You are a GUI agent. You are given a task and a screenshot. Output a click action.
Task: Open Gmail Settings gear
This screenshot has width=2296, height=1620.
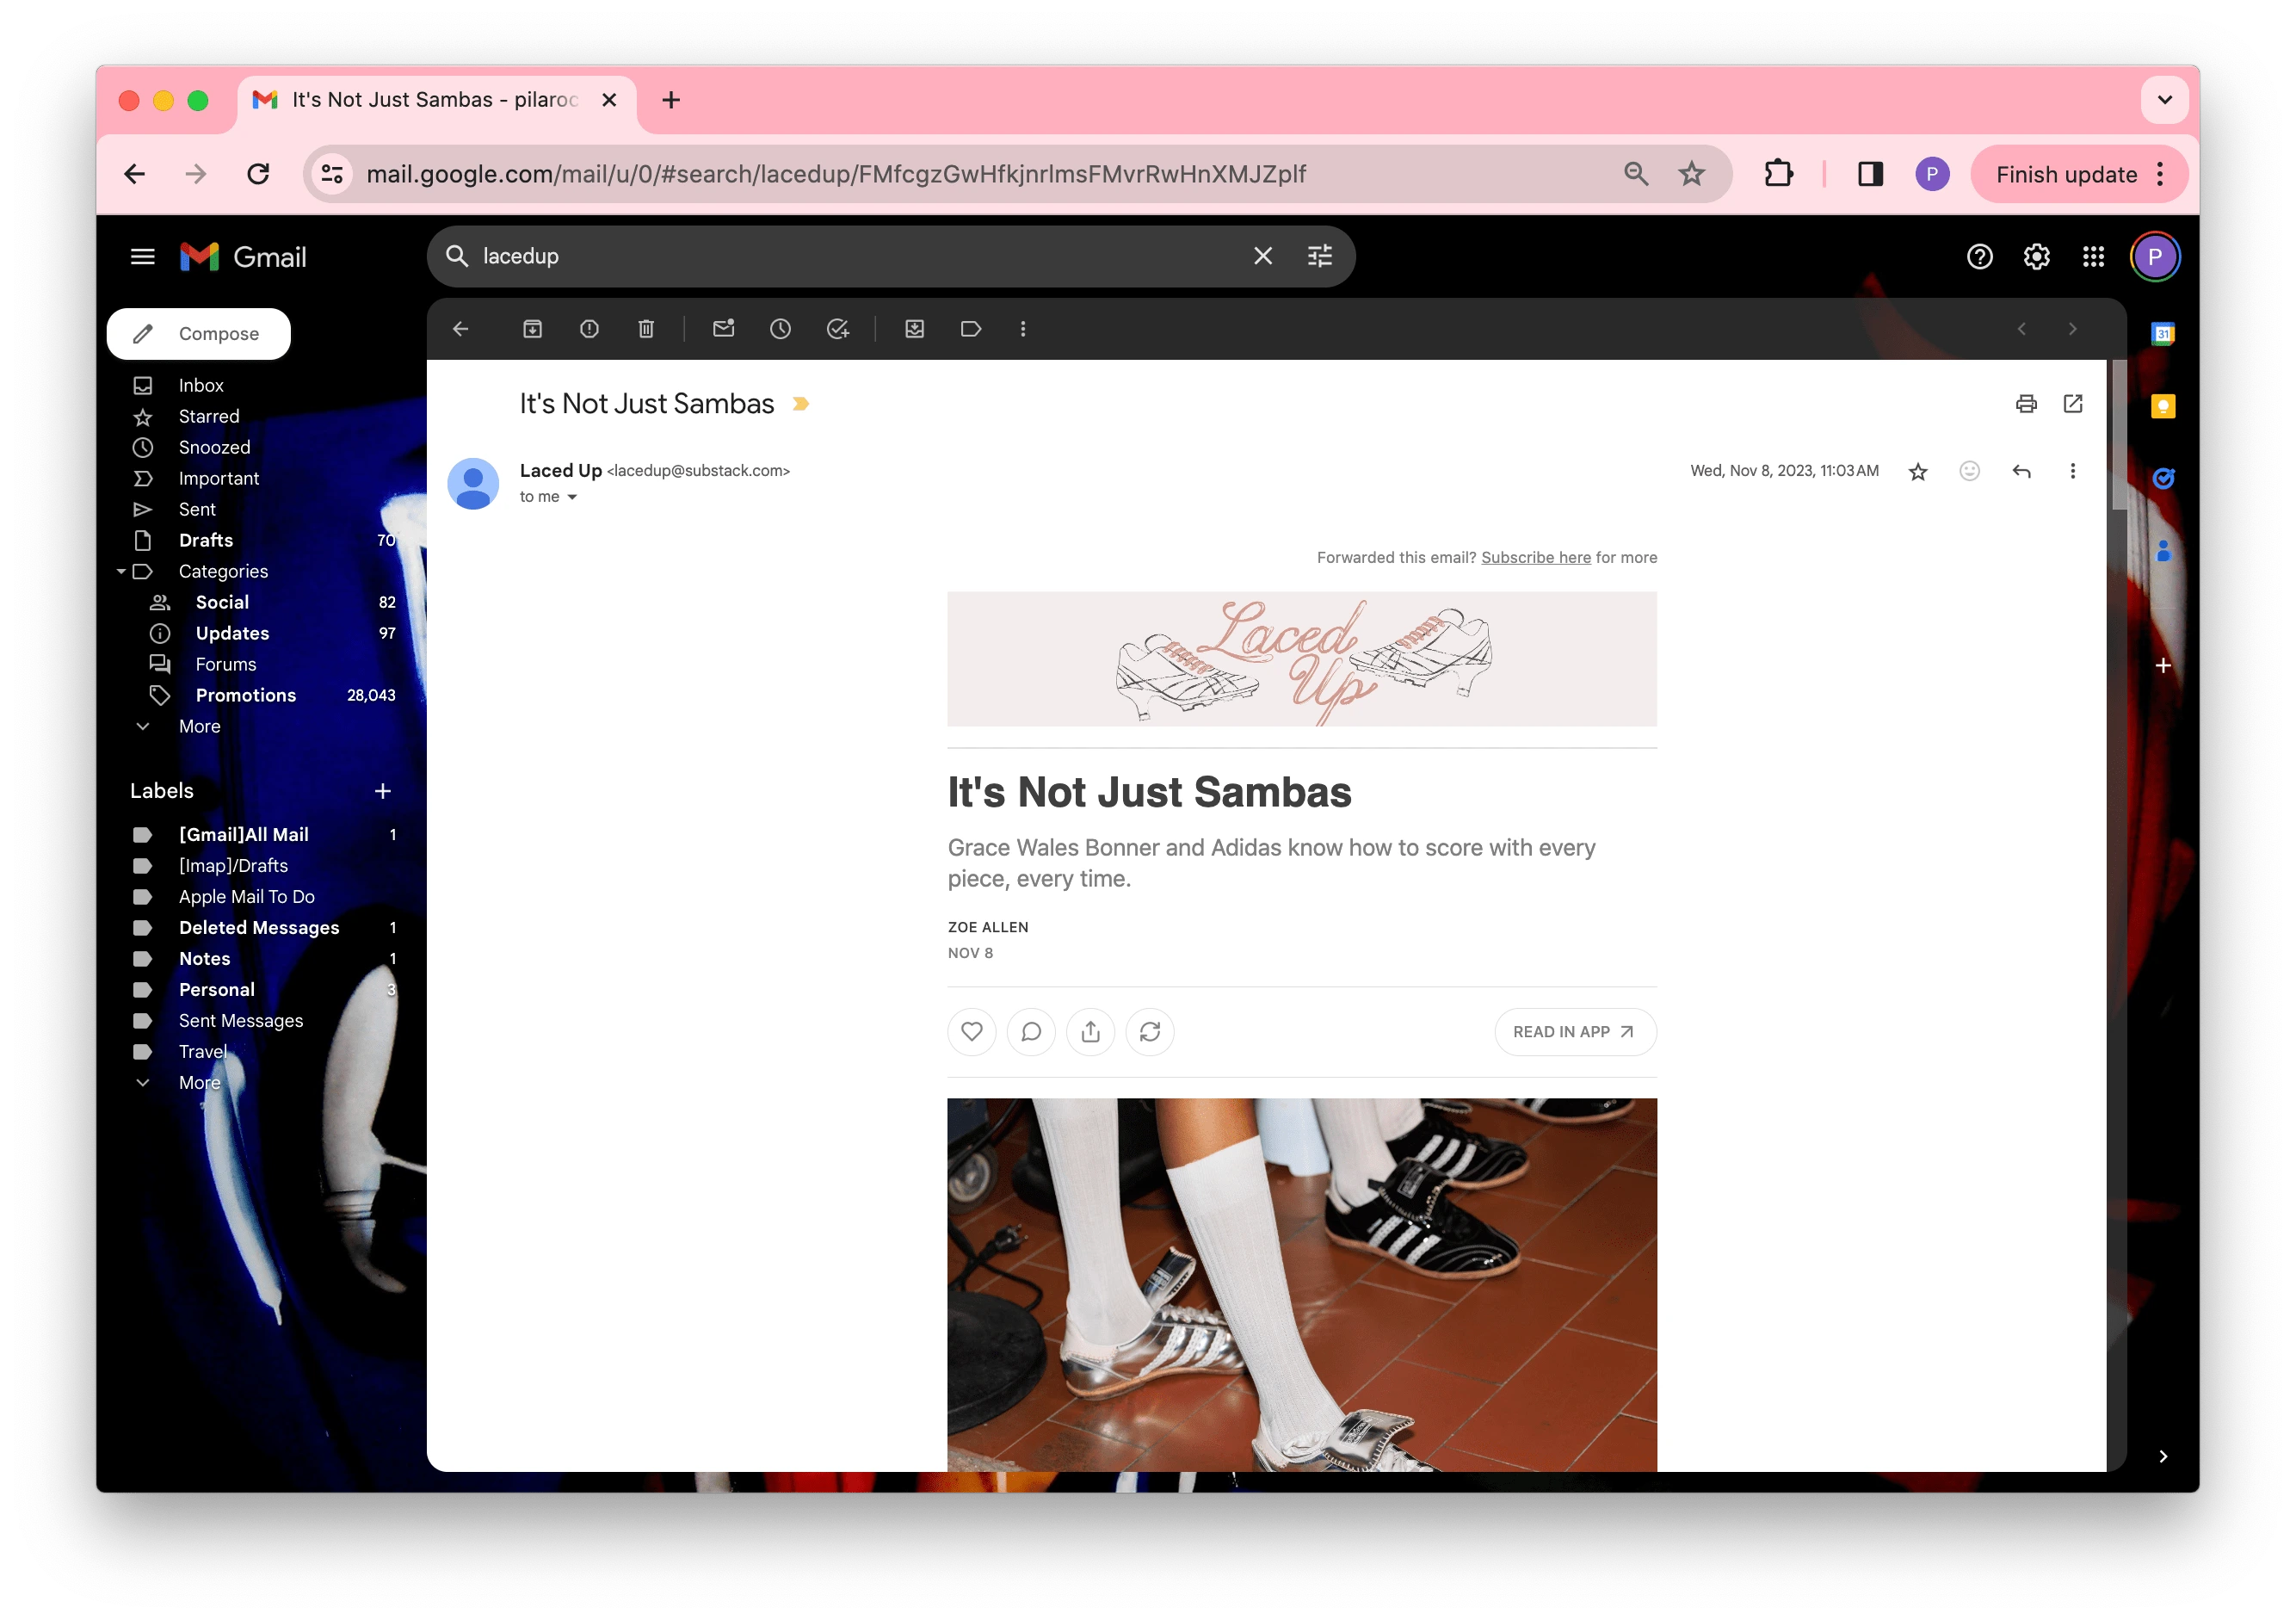[2037, 257]
